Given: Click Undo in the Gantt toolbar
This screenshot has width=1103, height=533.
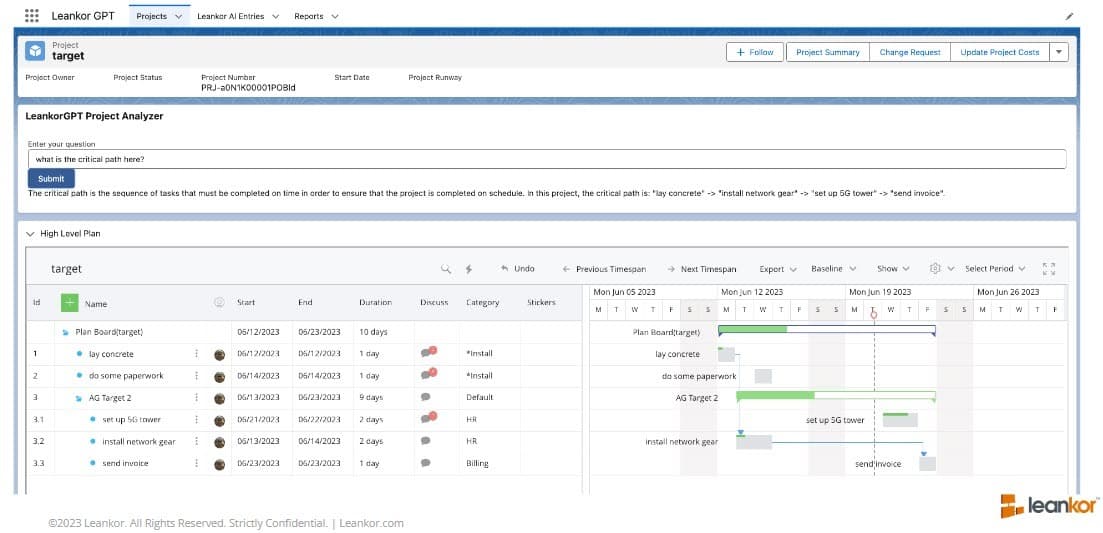Looking at the screenshot, I should (x=518, y=269).
